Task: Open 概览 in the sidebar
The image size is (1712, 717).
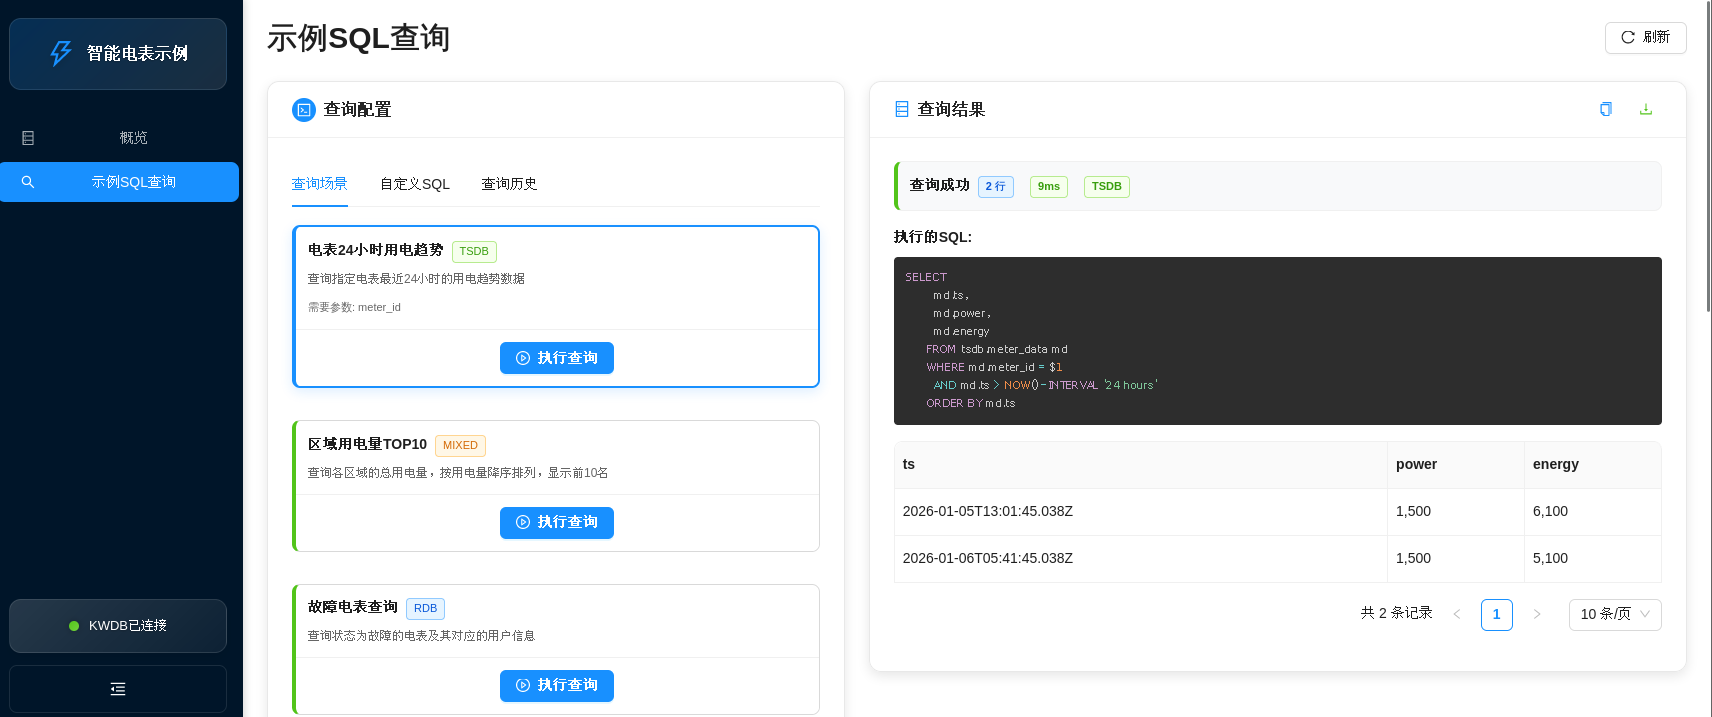Action: [x=120, y=138]
